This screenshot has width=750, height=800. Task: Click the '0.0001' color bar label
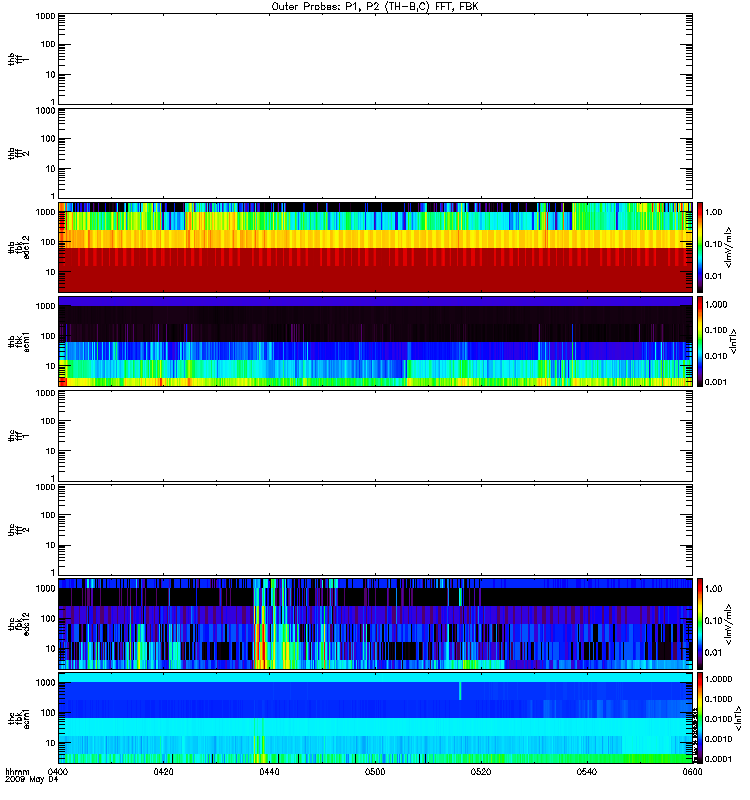click(718, 759)
